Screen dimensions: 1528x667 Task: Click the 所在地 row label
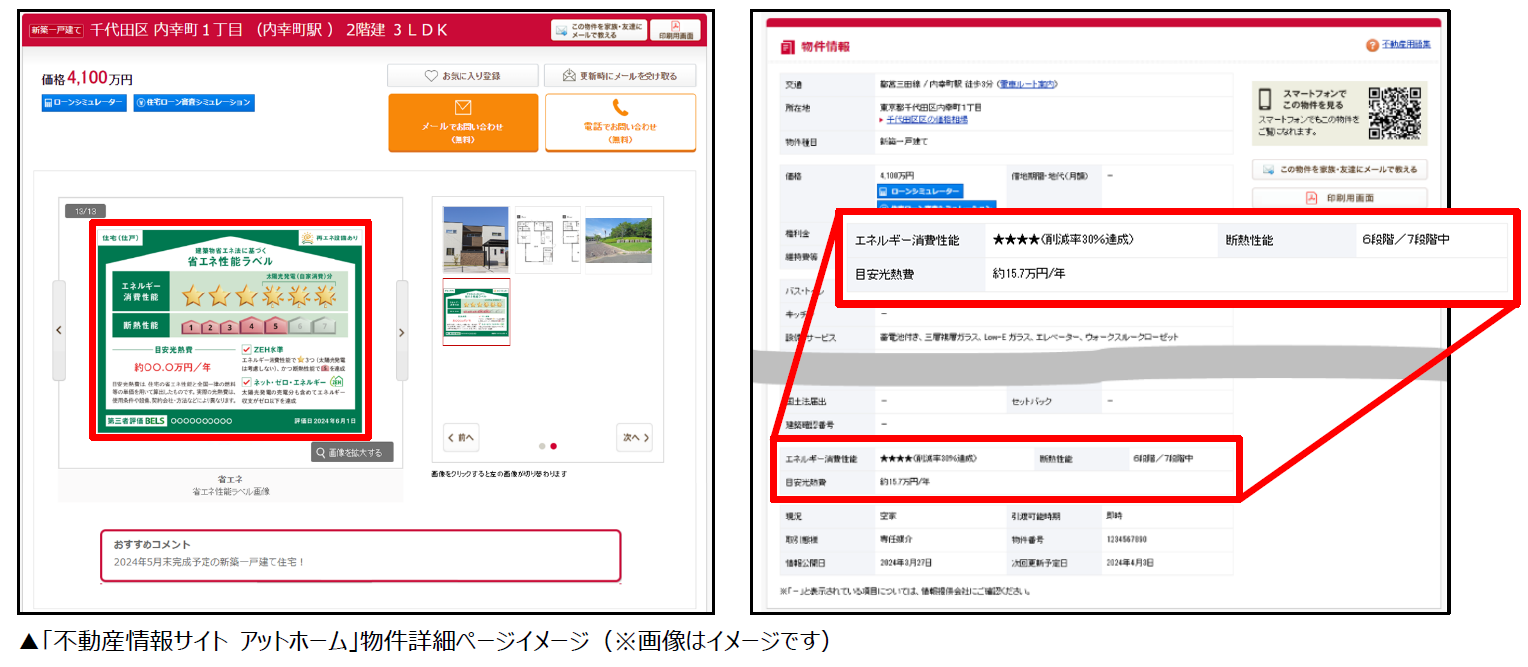797,107
